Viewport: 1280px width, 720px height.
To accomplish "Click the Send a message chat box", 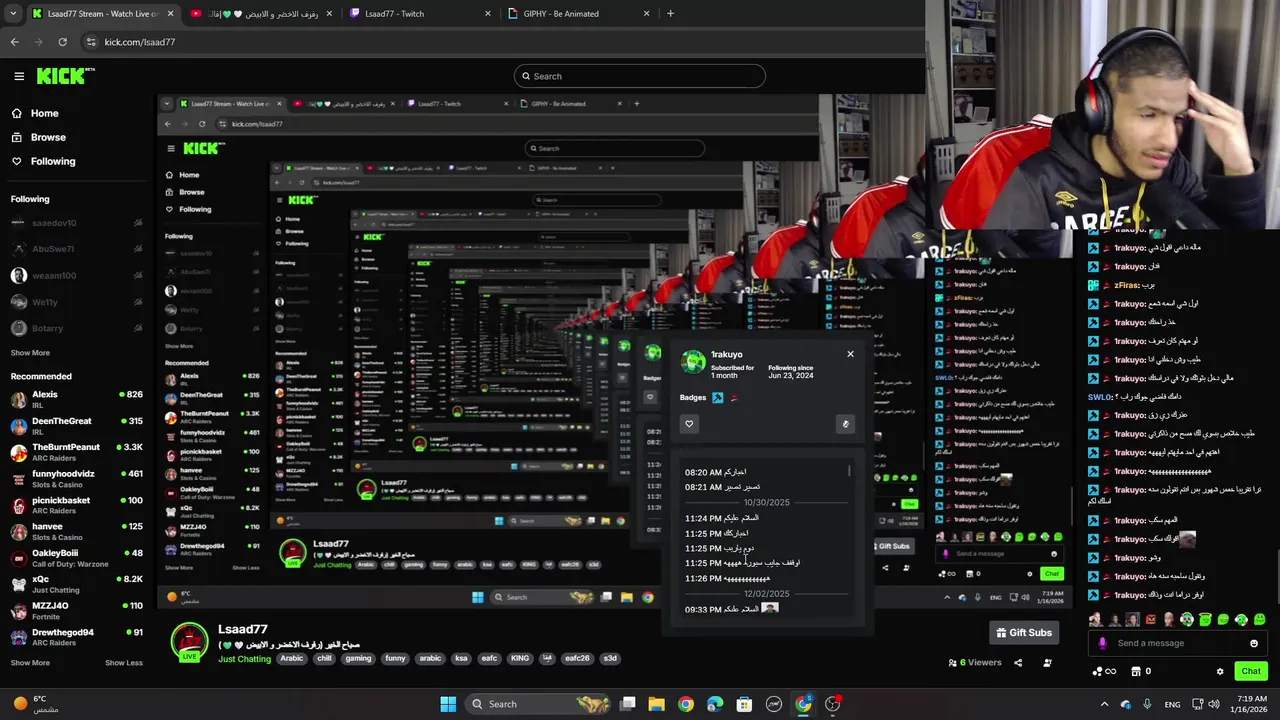I will pyautogui.click(x=1176, y=643).
